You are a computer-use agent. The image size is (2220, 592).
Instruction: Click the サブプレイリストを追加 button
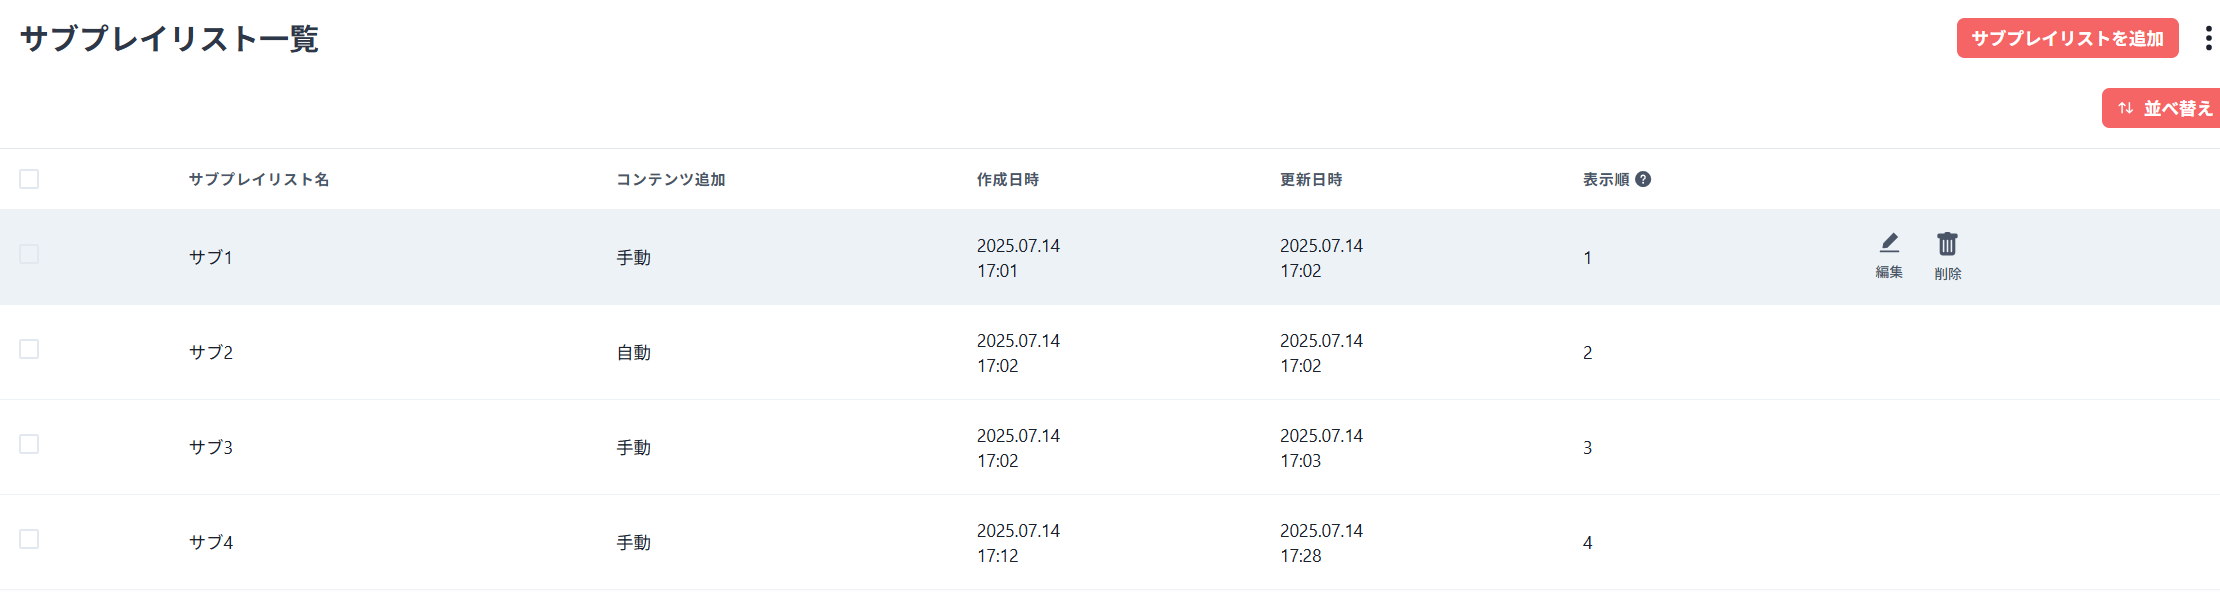[2067, 38]
